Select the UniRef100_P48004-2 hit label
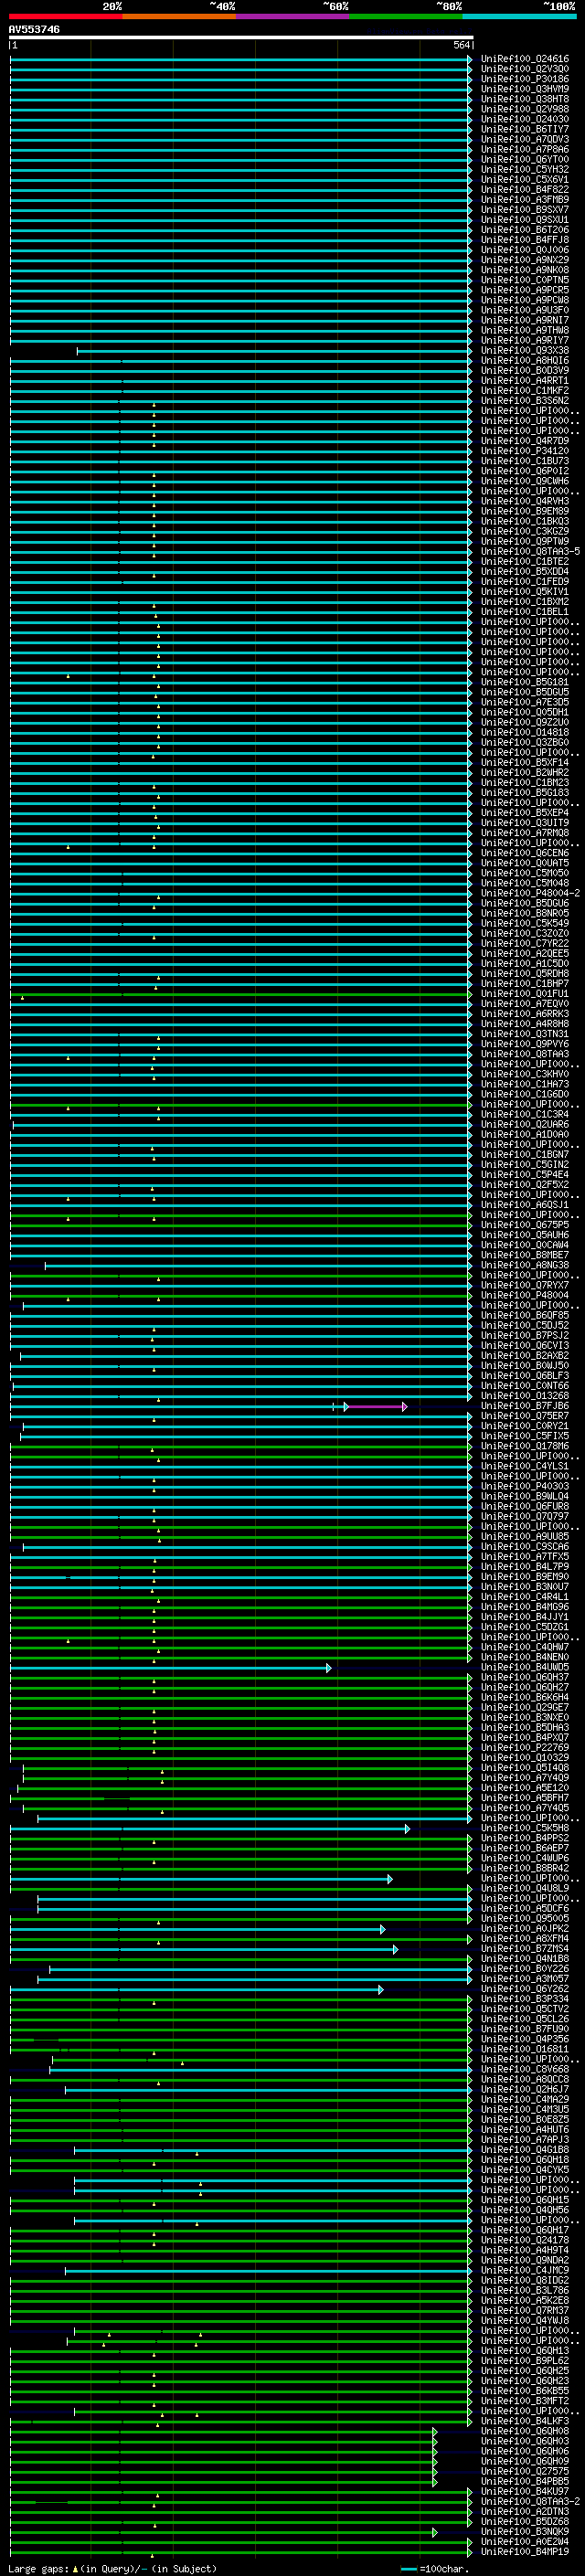 coord(529,894)
